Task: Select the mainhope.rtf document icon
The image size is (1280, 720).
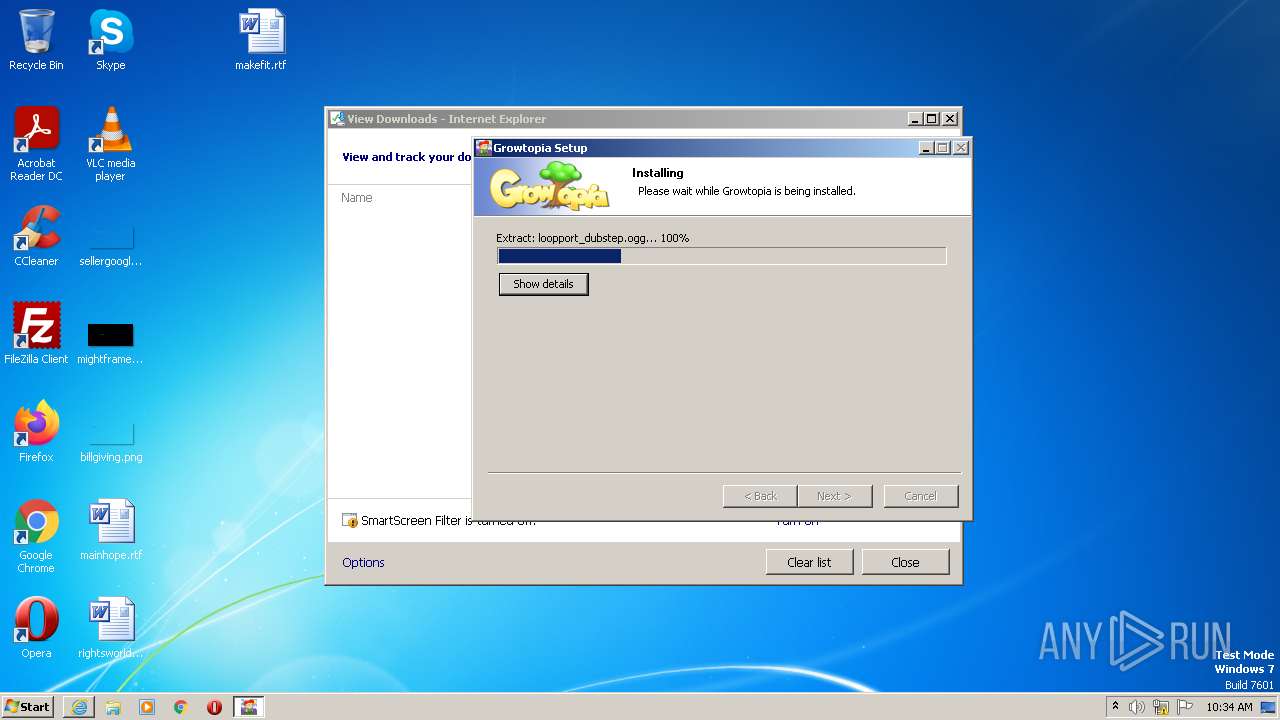Action: pos(110,530)
